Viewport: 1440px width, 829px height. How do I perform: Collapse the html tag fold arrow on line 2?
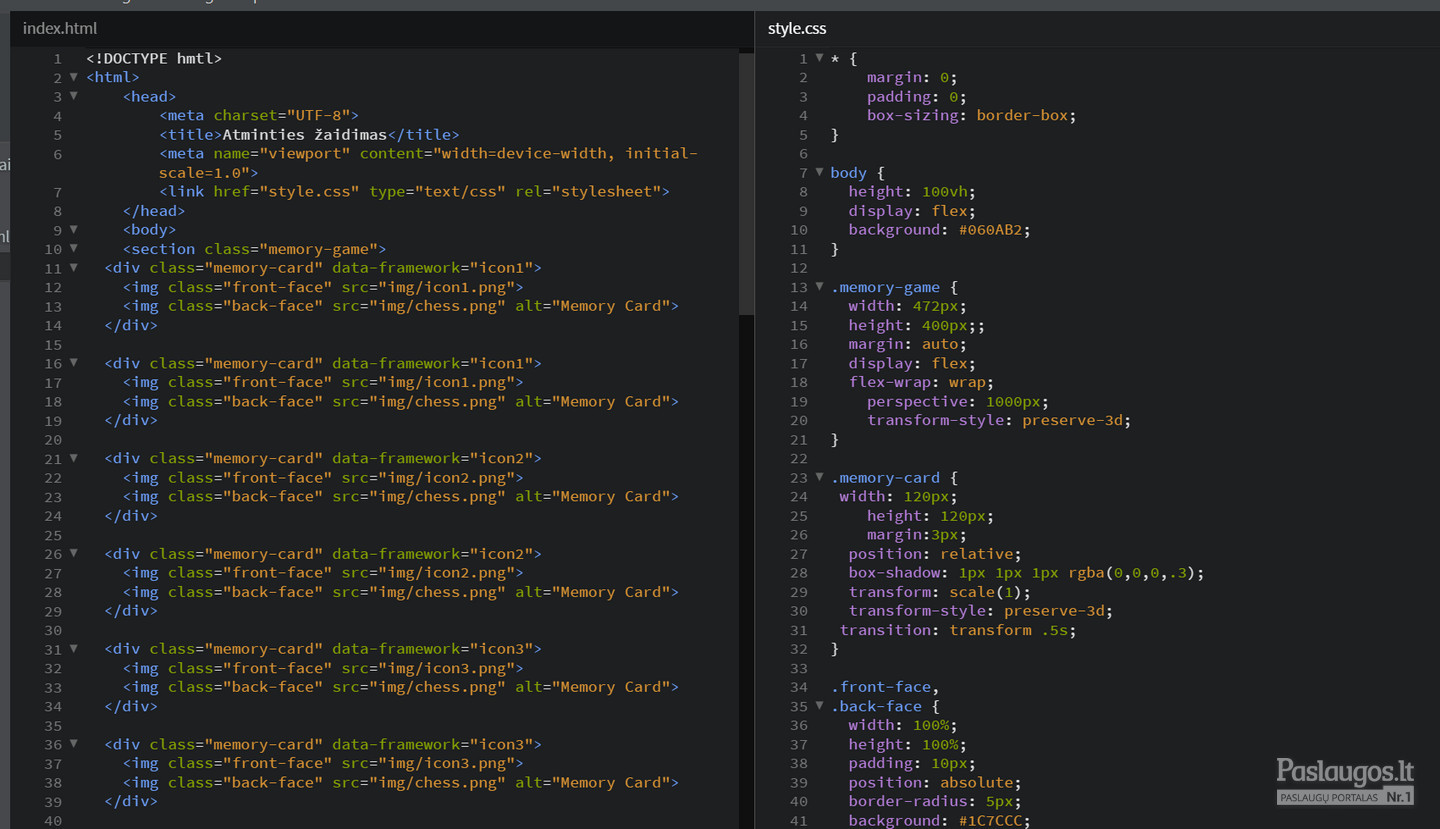(x=73, y=77)
